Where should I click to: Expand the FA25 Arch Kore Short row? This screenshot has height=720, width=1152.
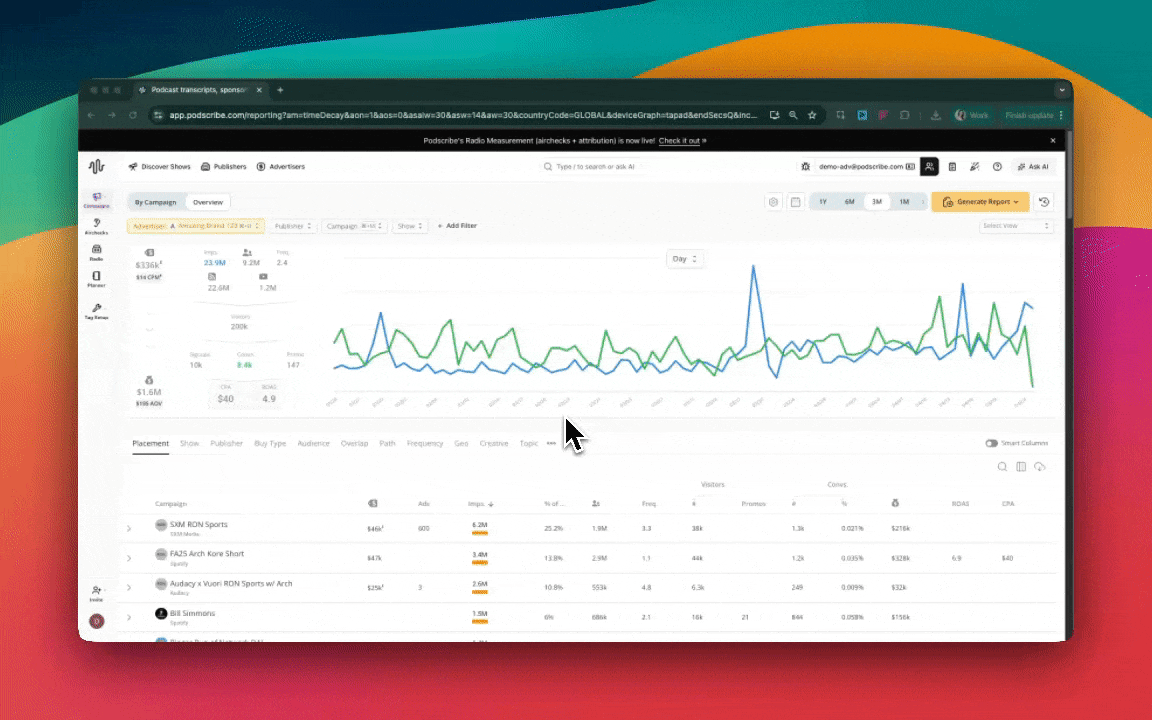129,558
